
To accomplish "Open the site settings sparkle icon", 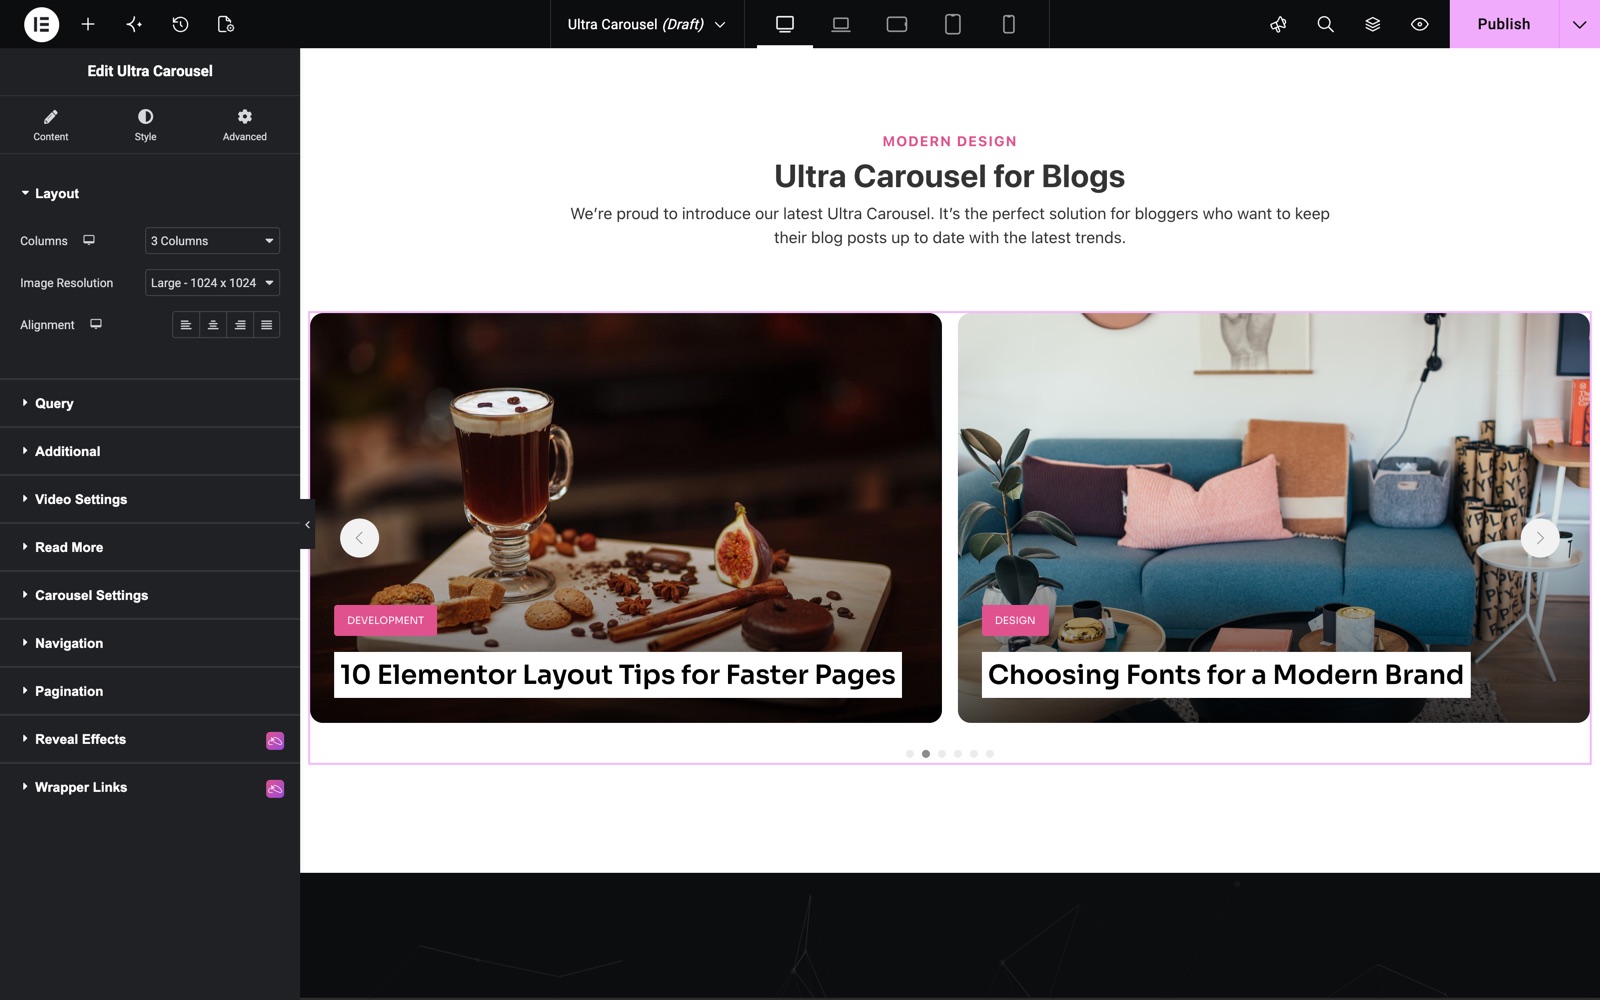I will click(134, 24).
